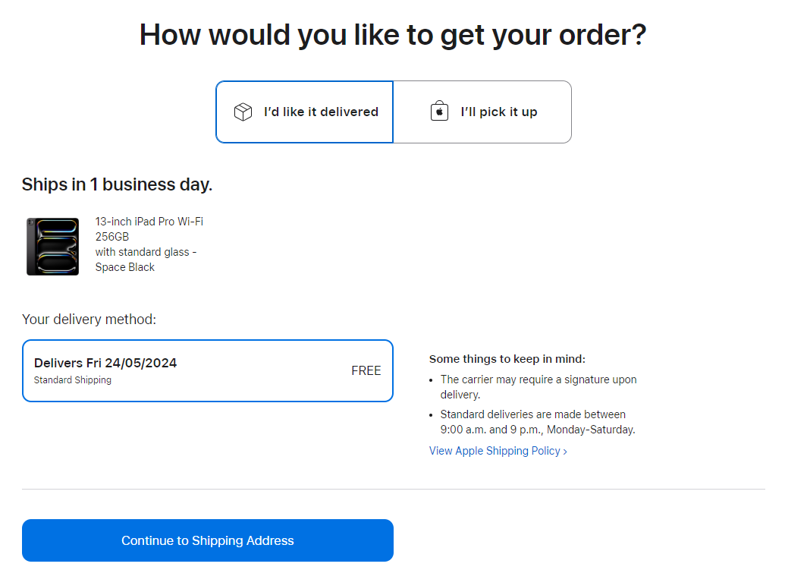Select the Standard Shipping delivery method
The image size is (785, 570).
click(x=207, y=371)
